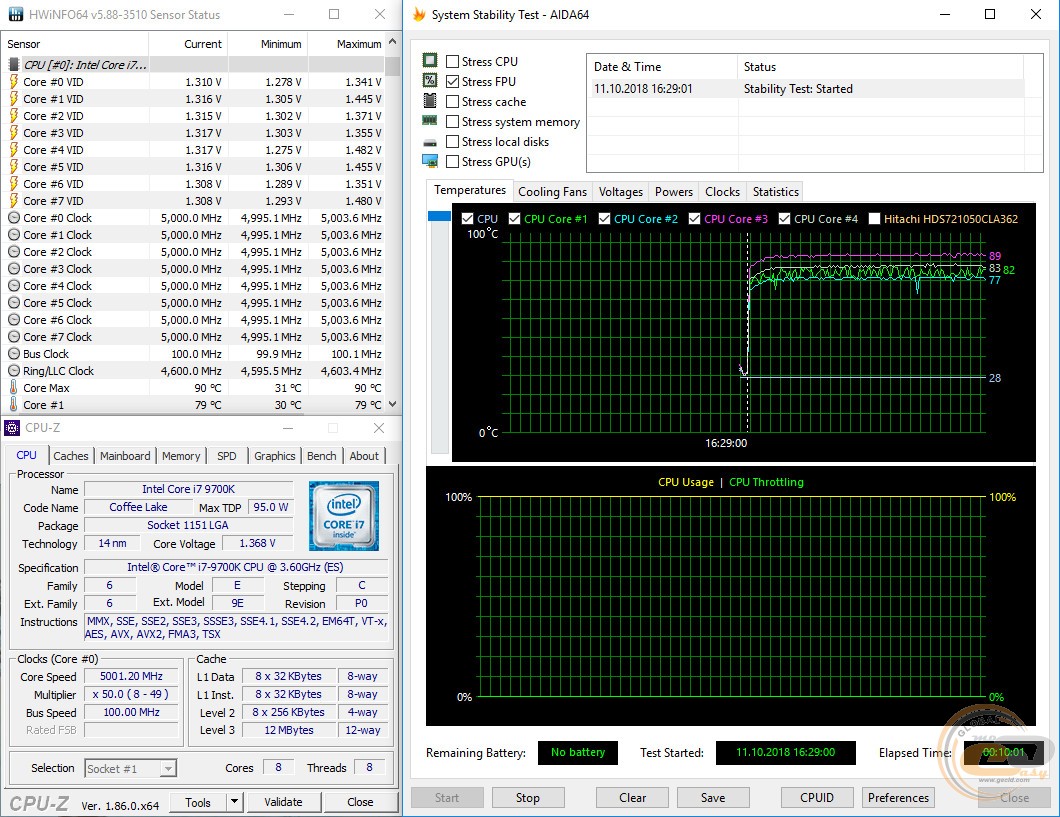
Task: Click the Current column header
Action: (188, 43)
